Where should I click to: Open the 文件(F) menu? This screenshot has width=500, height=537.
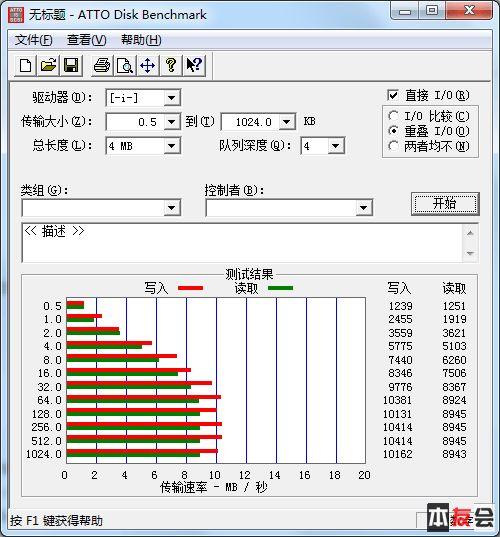(34, 40)
